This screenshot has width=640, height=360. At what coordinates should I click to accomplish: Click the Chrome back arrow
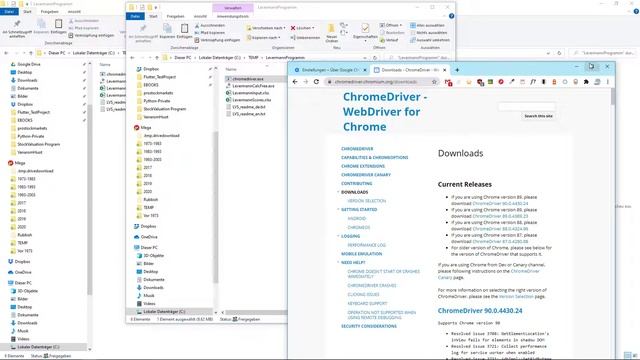[295, 82]
